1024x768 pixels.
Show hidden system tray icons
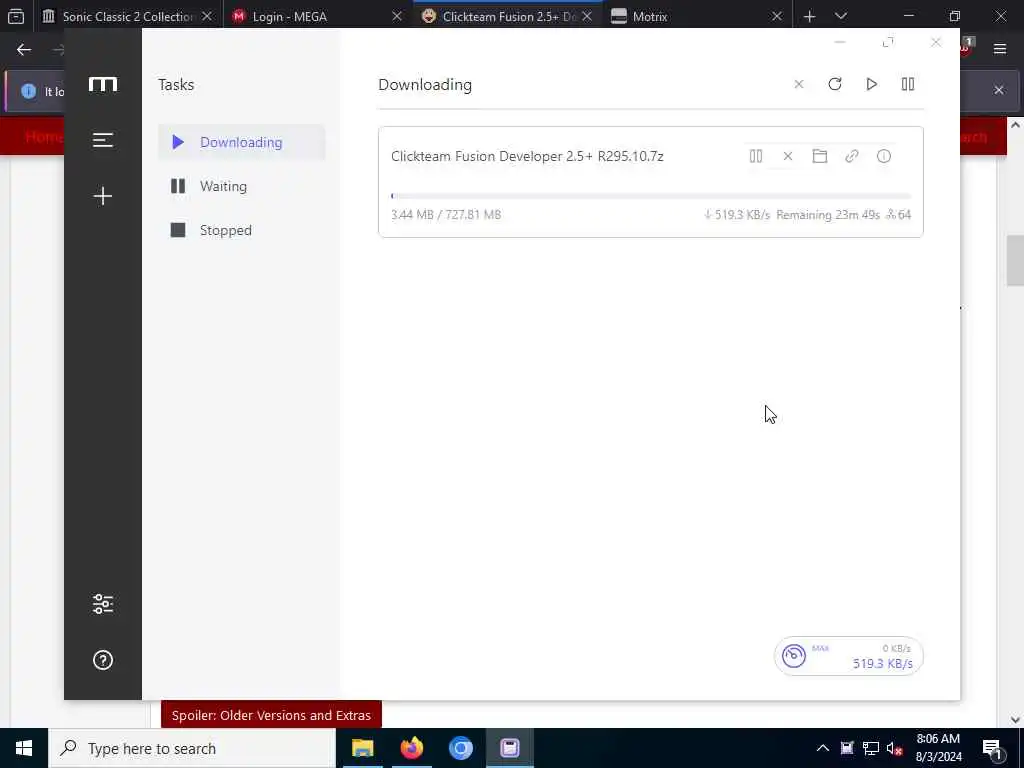click(822, 748)
